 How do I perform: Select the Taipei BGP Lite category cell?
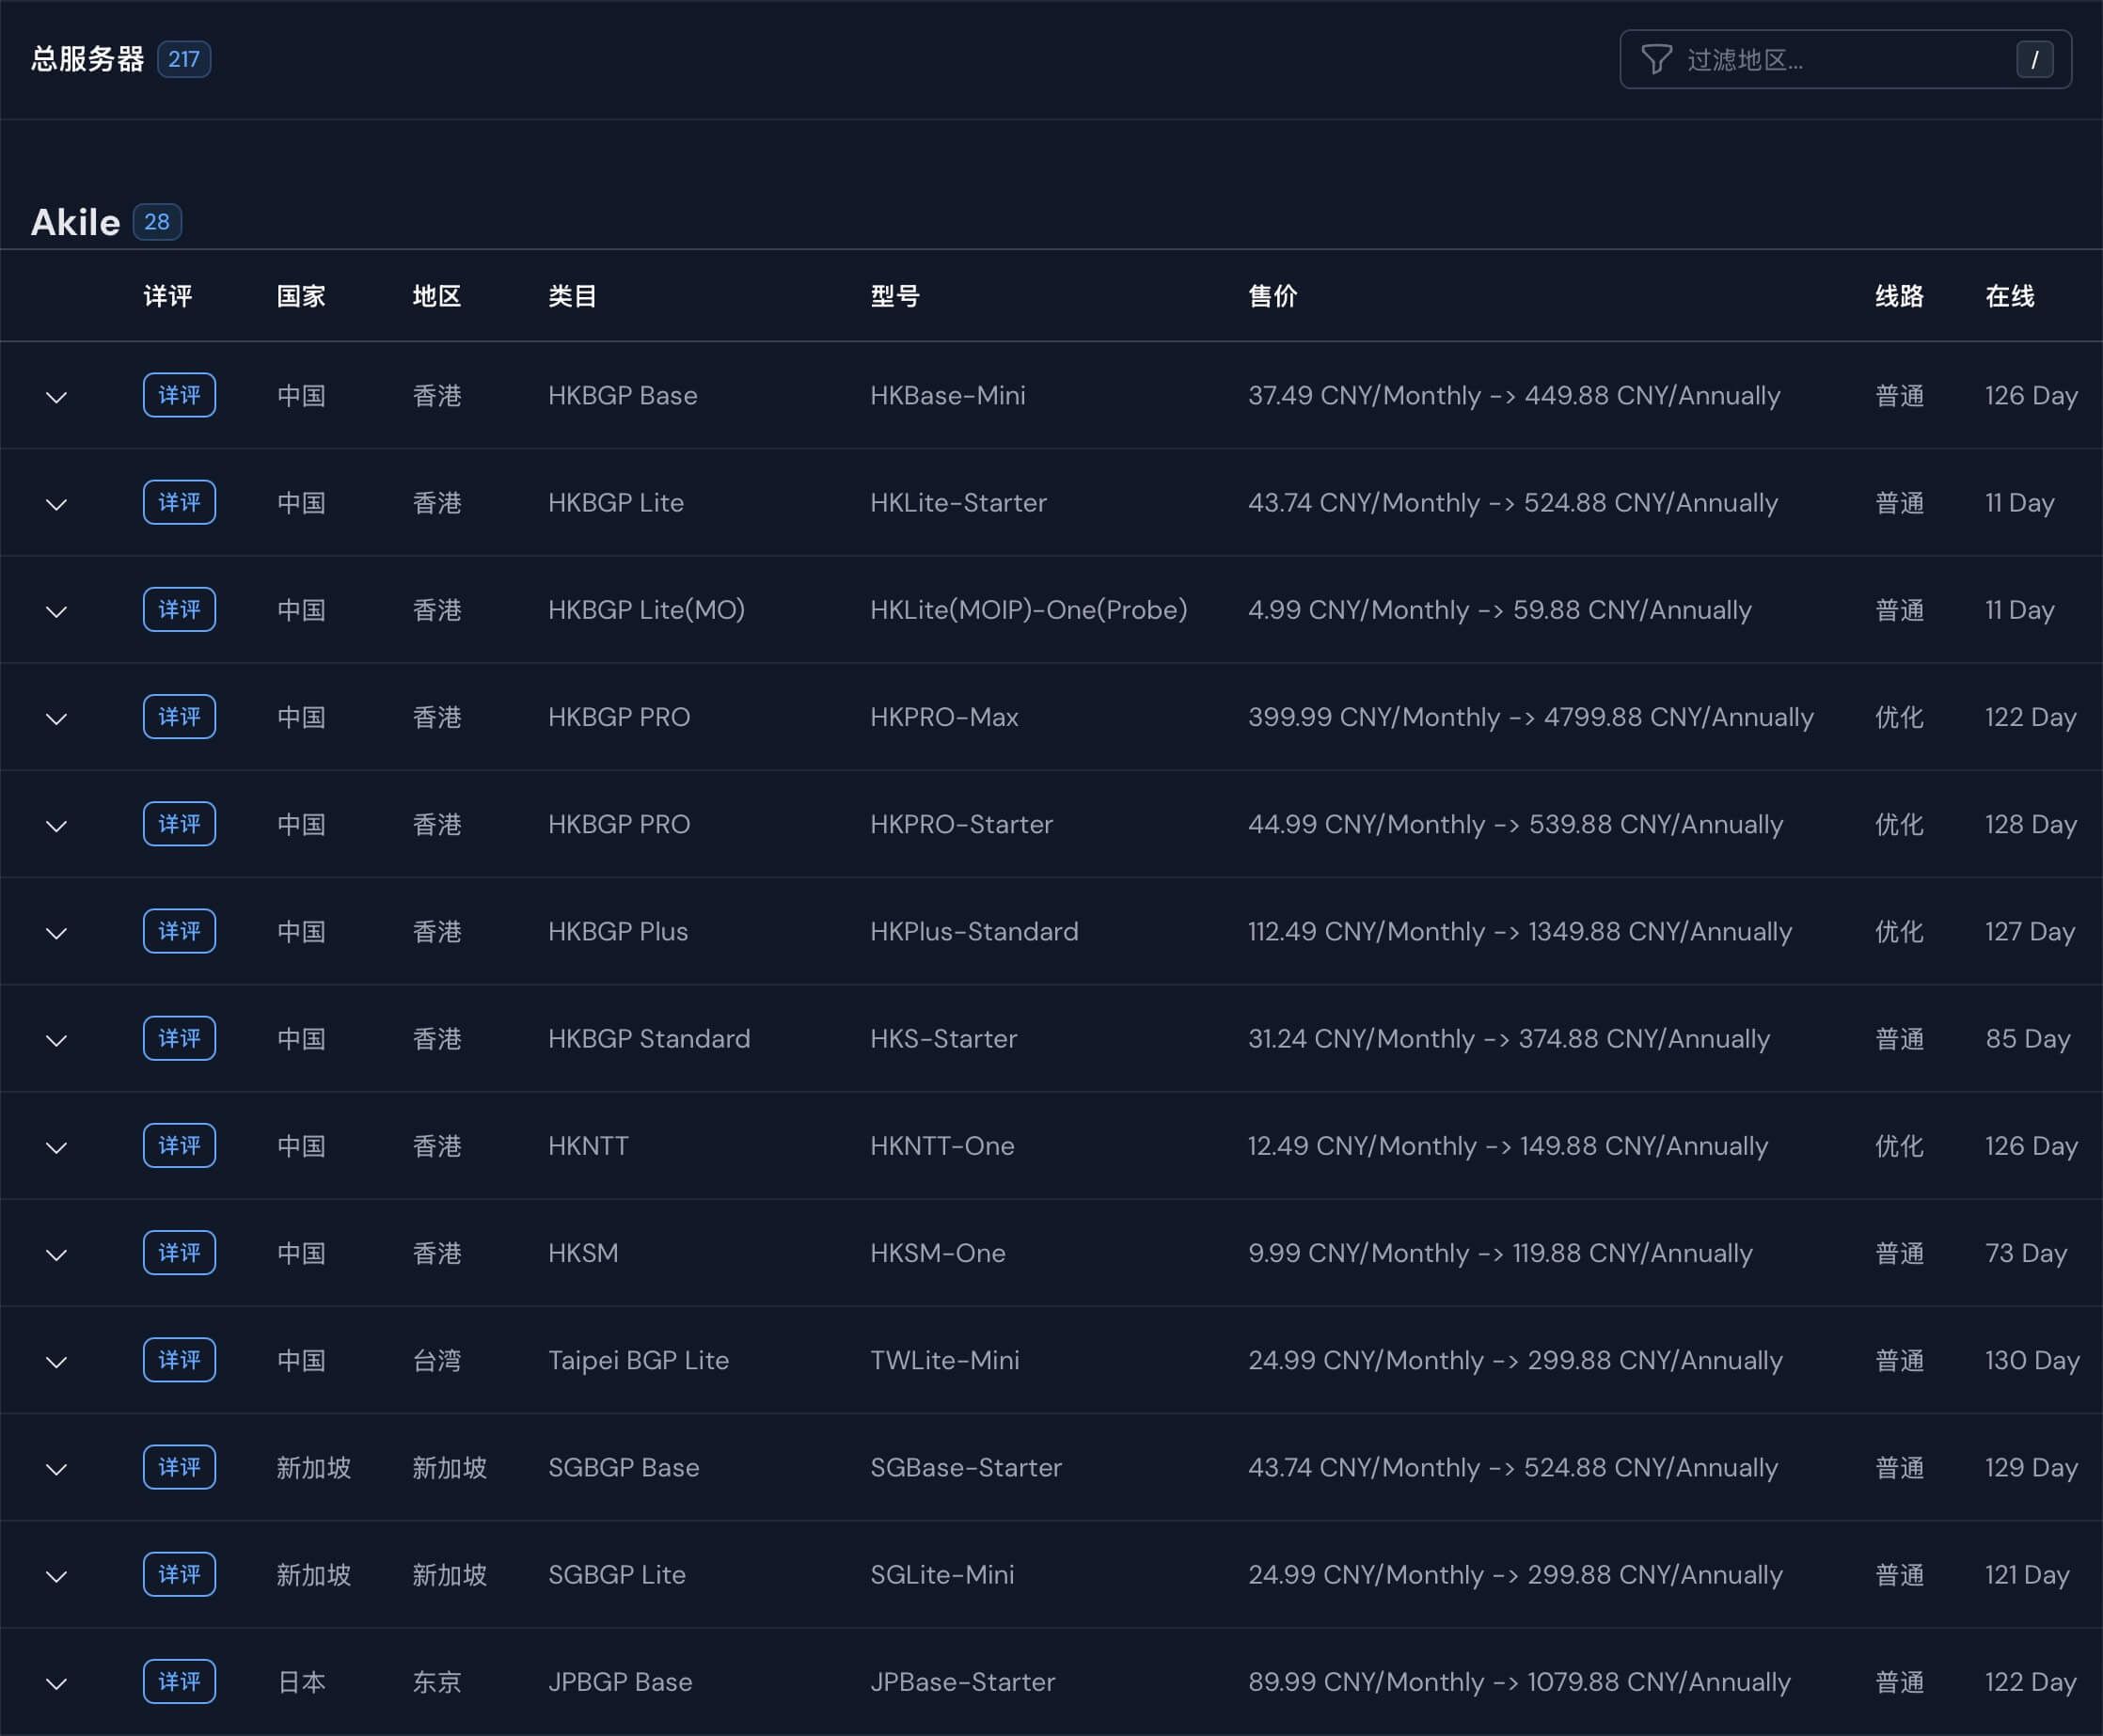click(639, 1360)
